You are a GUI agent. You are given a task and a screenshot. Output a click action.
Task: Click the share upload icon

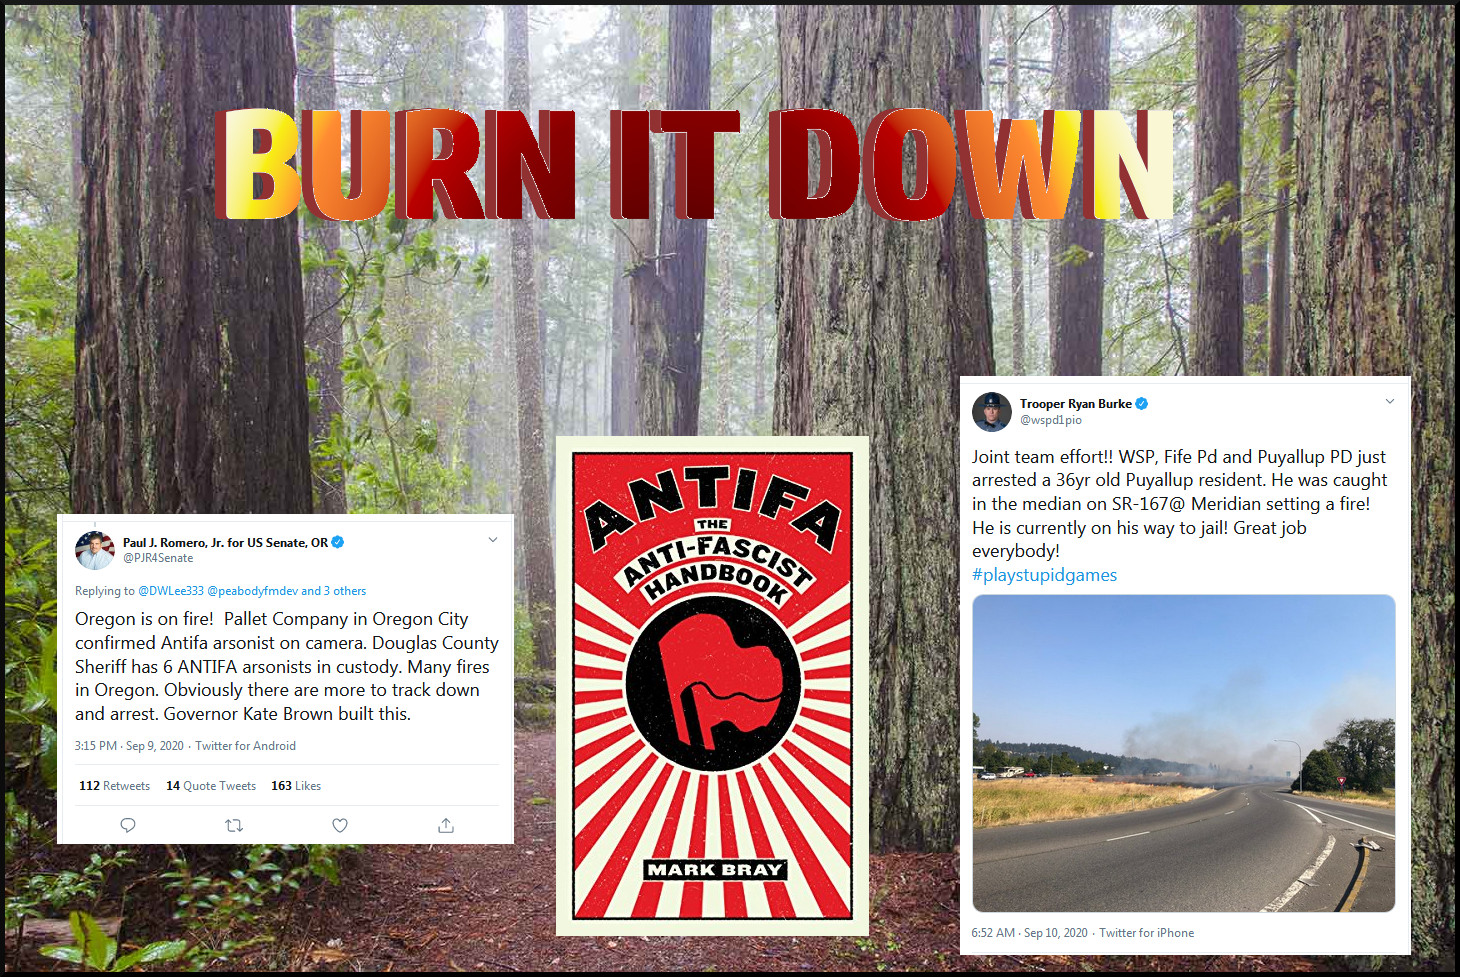click(446, 825)
